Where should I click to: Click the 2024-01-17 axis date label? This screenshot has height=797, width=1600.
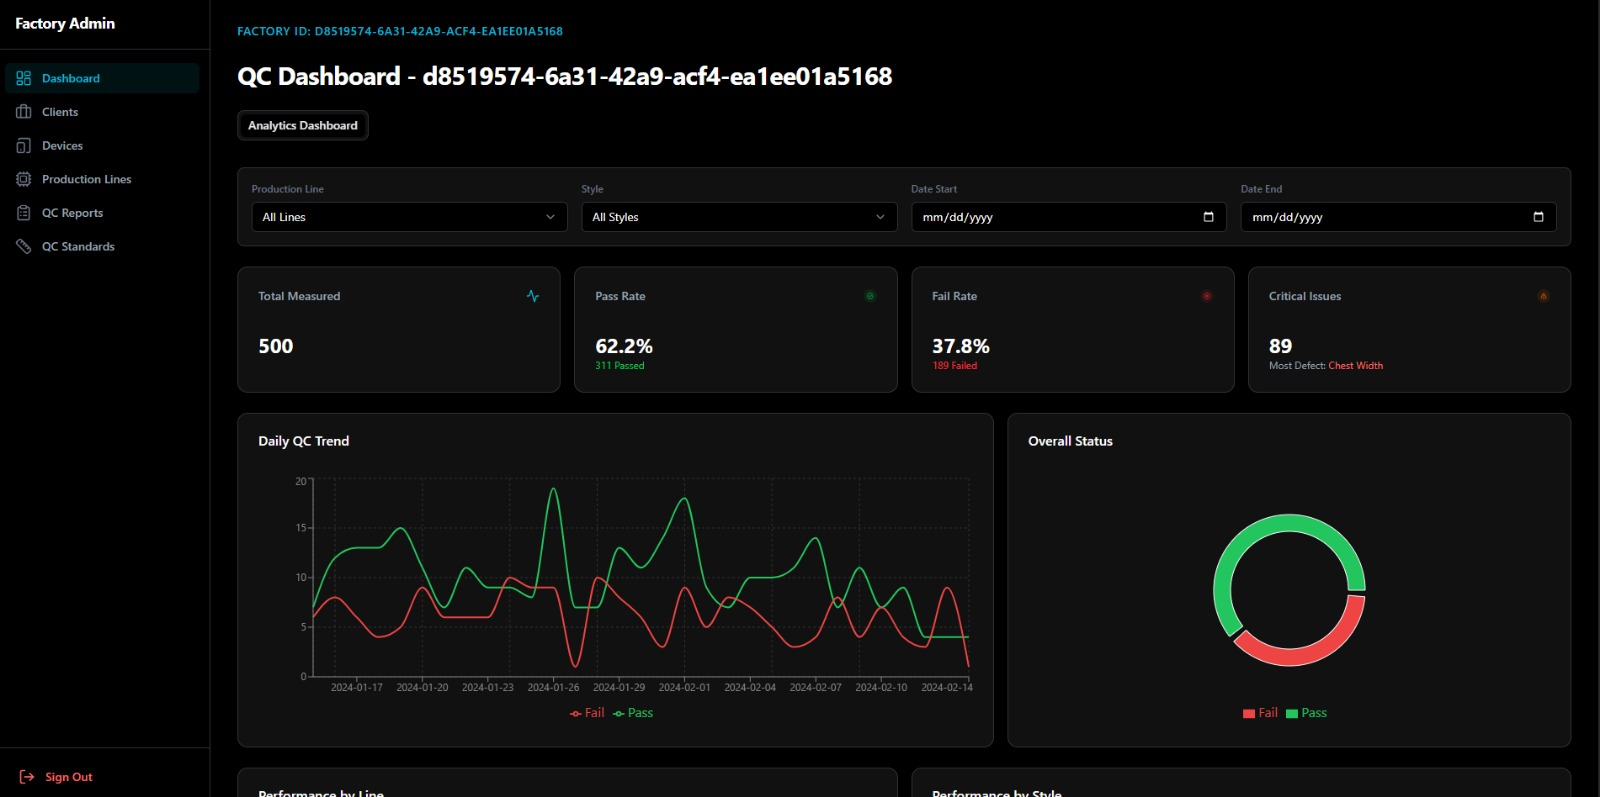pyautogui.click(x=357, y=687)
